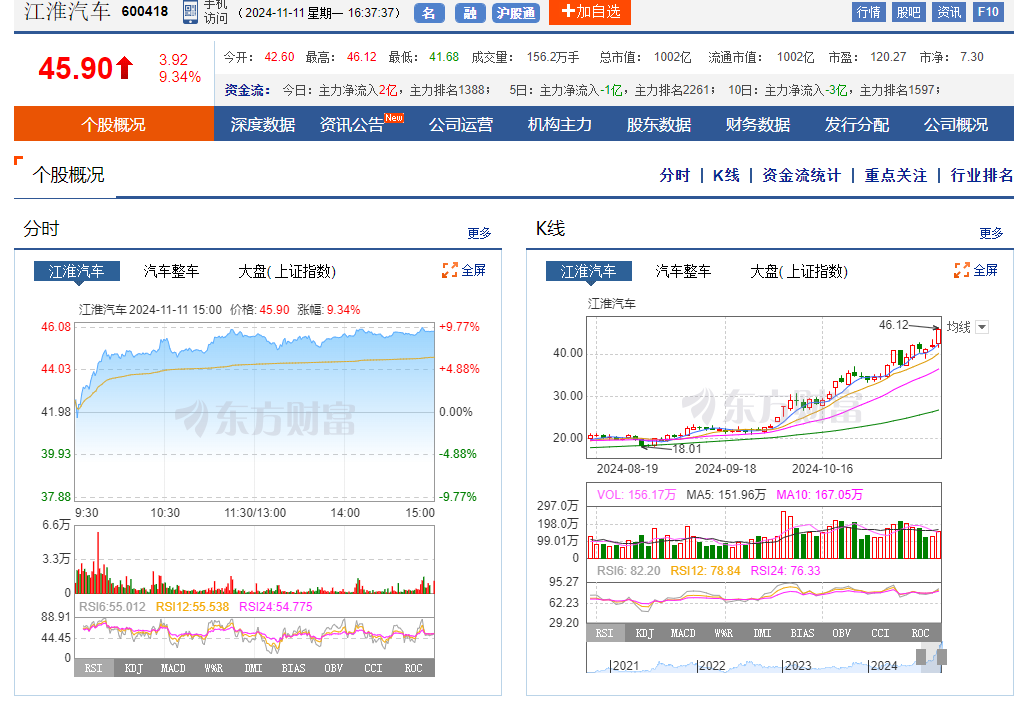Click the current price 45.90
Viewport: 1031px width, 718px height.
tap(76, 68)
